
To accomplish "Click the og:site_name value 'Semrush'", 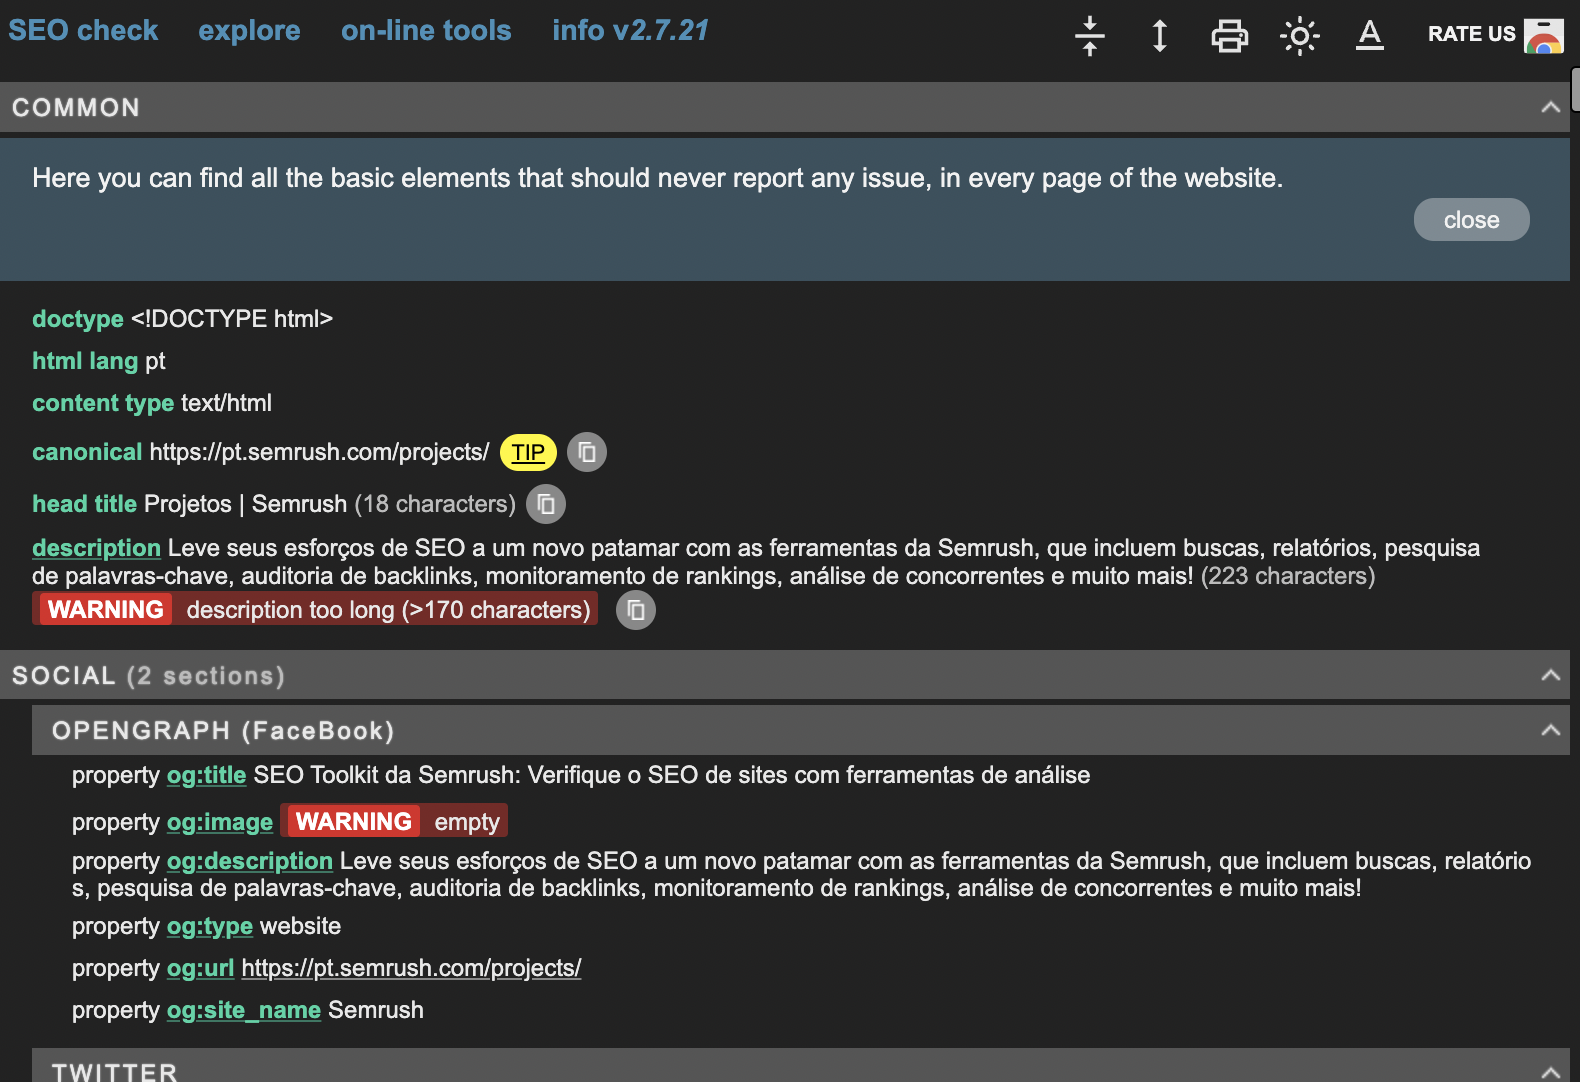I will [x=376, y=1010].
